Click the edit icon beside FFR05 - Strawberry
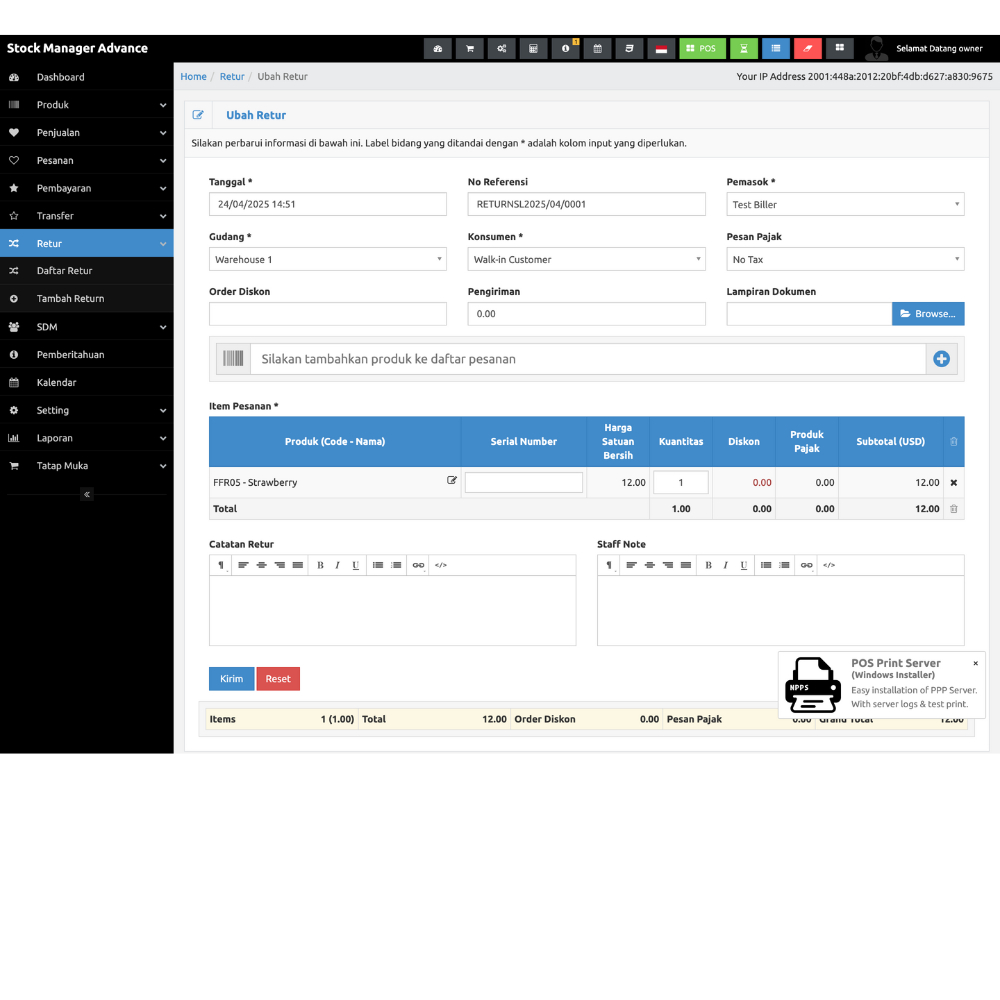This screenshot has height=1000, width=1000. point(452,481)
